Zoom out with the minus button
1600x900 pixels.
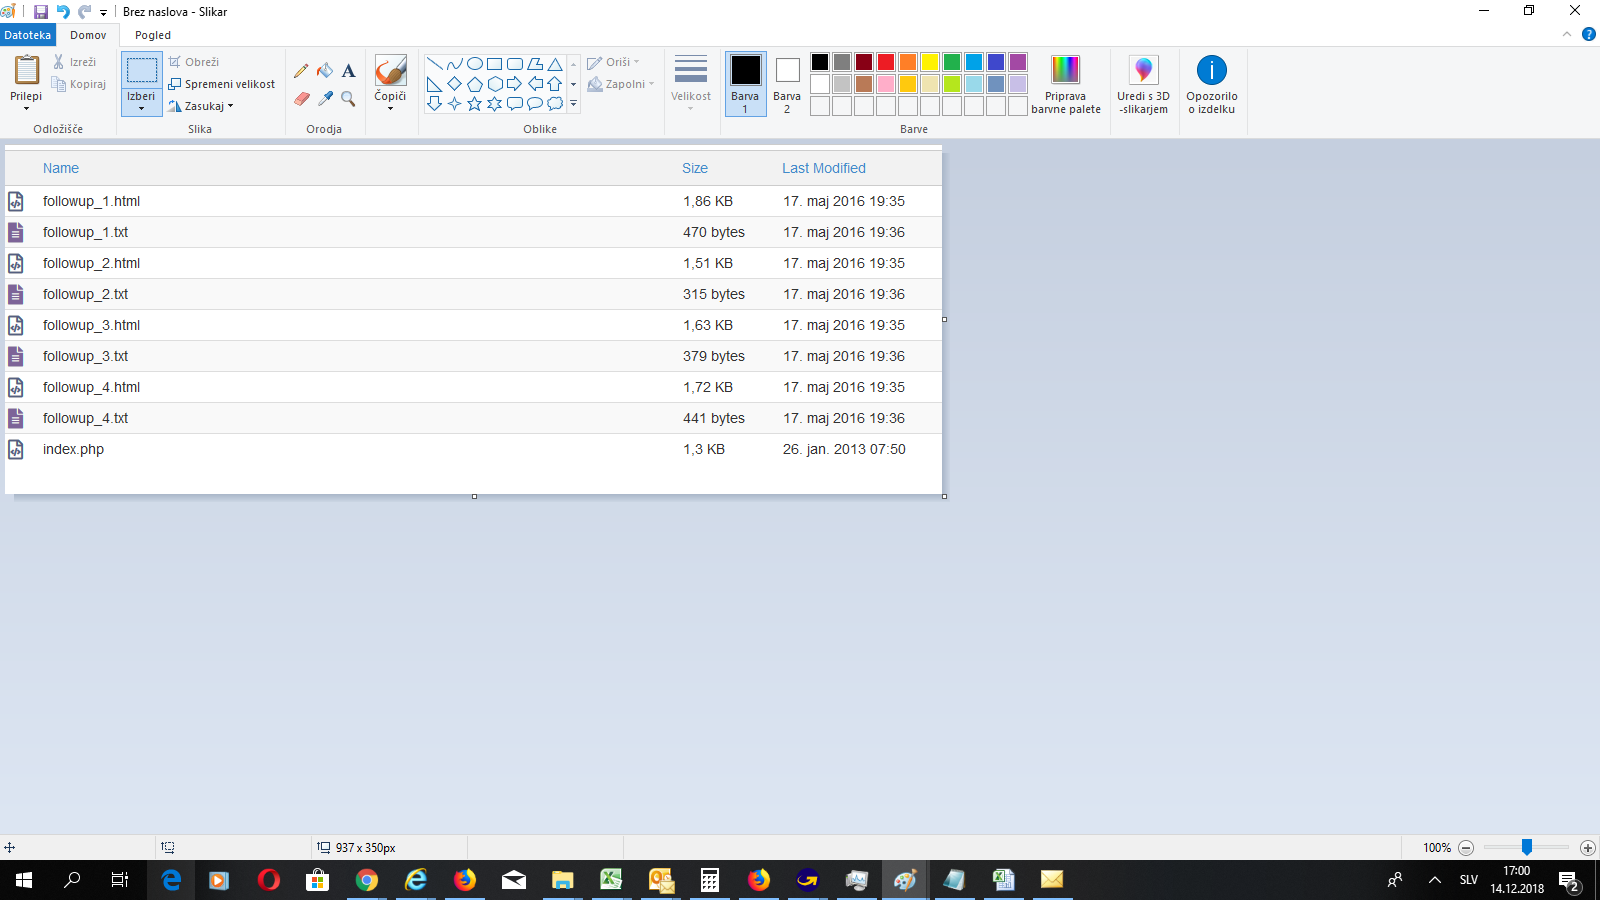[1466, 848]
